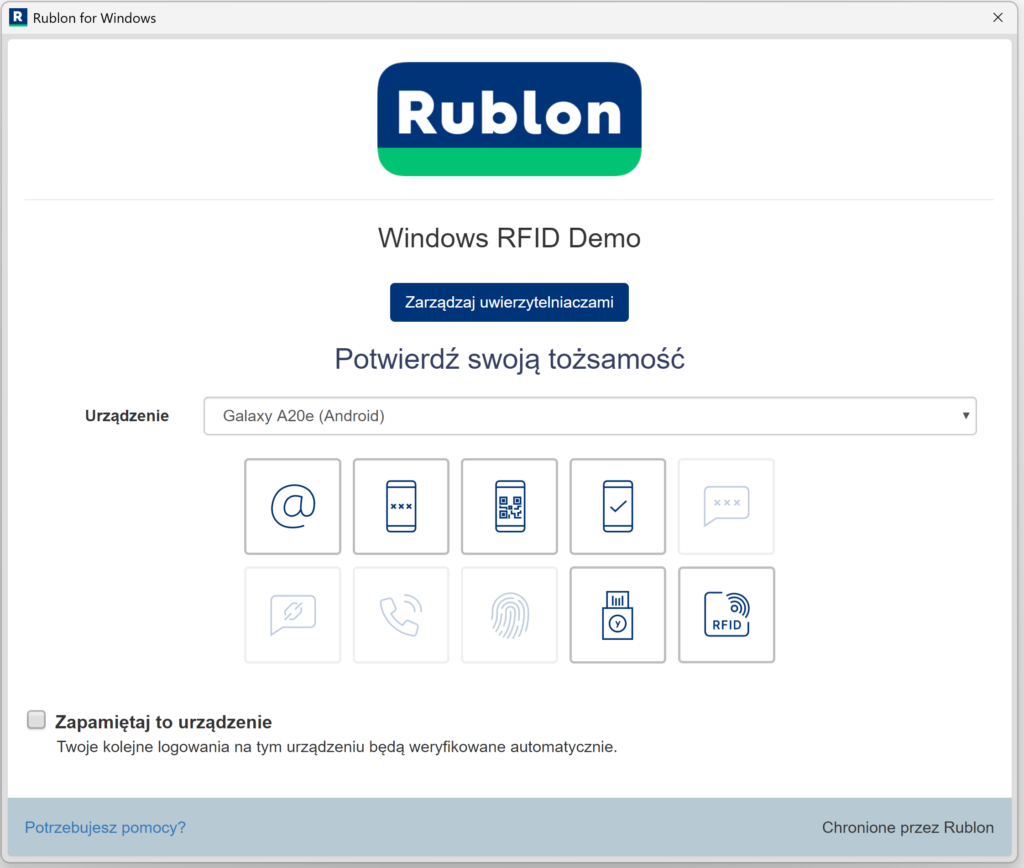The width and height of the screenshot is (1024, 868).
Task: Select the Email link authentication method
Action: [x=292, y=506]
